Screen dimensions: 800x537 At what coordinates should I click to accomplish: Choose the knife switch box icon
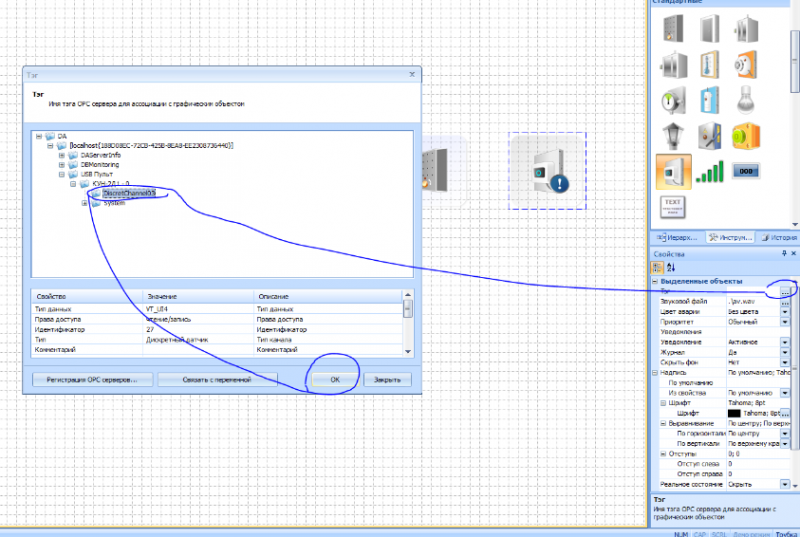coord(709,136)
